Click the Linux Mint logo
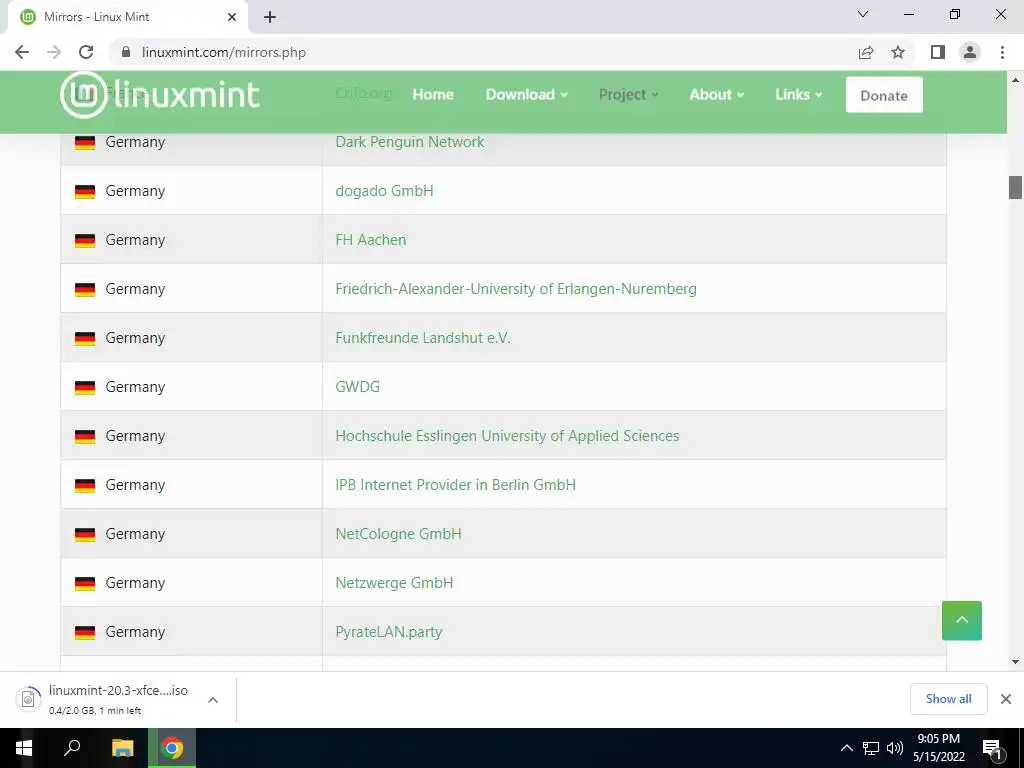1024x768 pixels. pos(160,95)
